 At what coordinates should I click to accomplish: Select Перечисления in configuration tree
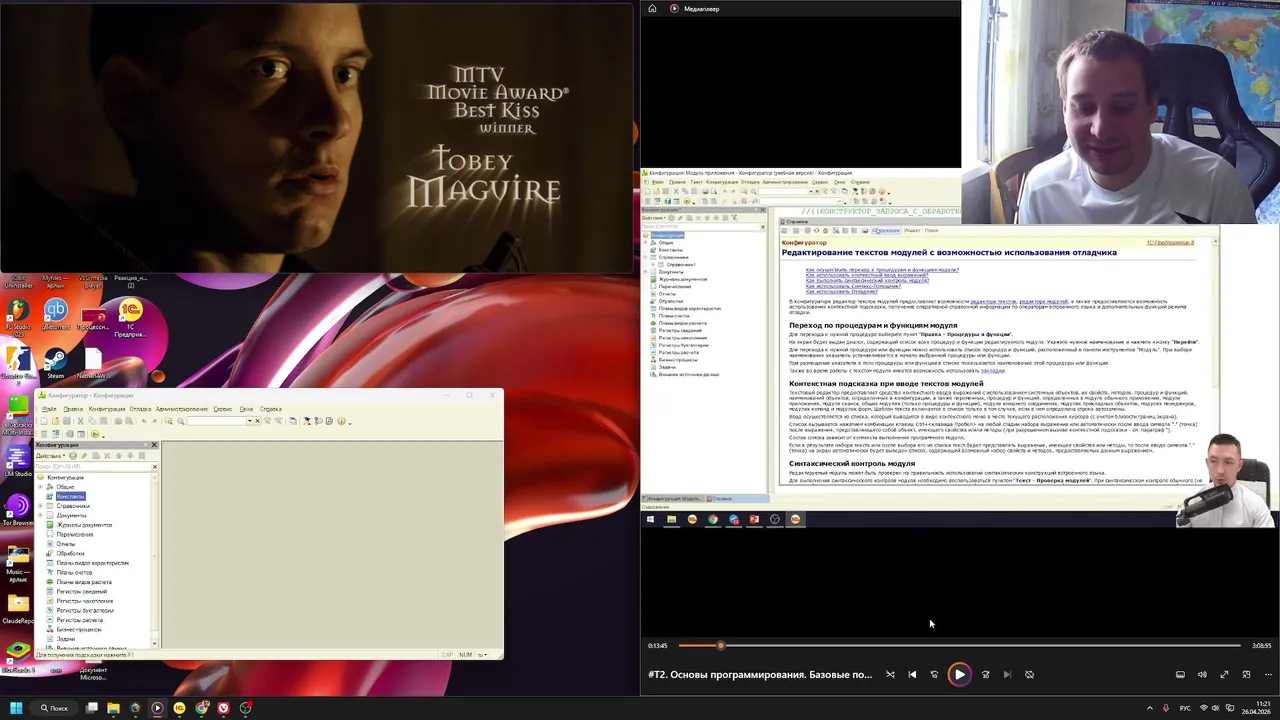[x=75, y=534]
